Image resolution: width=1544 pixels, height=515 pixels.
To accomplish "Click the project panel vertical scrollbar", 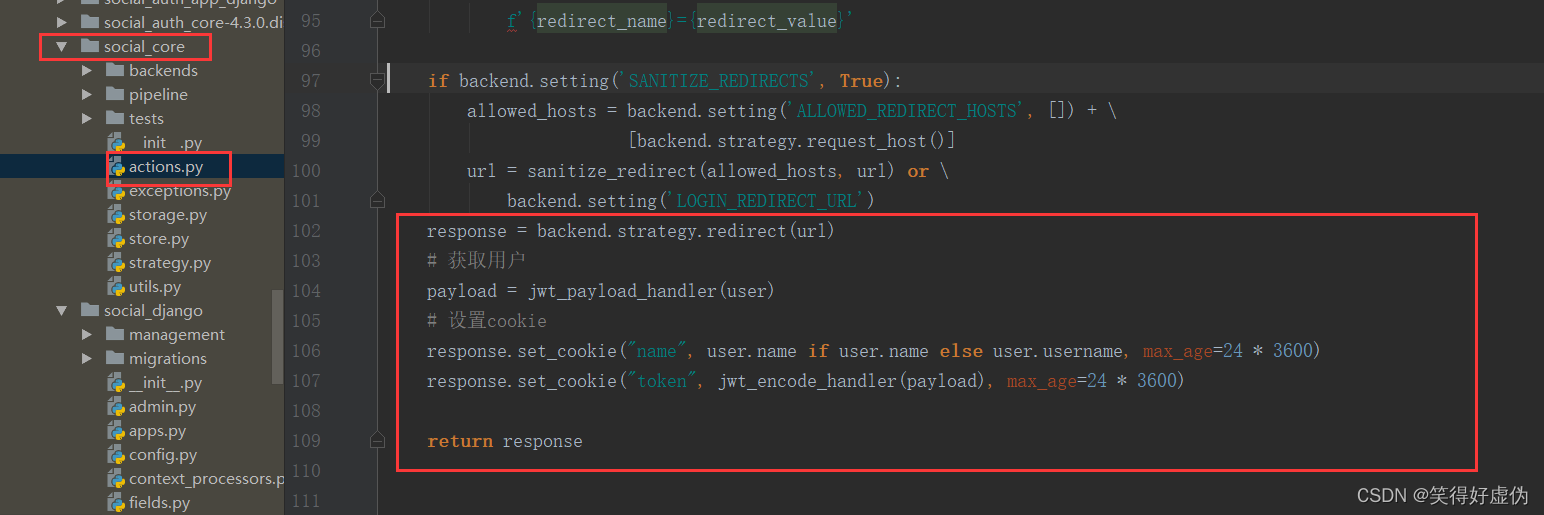I will (x=277, y=337).
